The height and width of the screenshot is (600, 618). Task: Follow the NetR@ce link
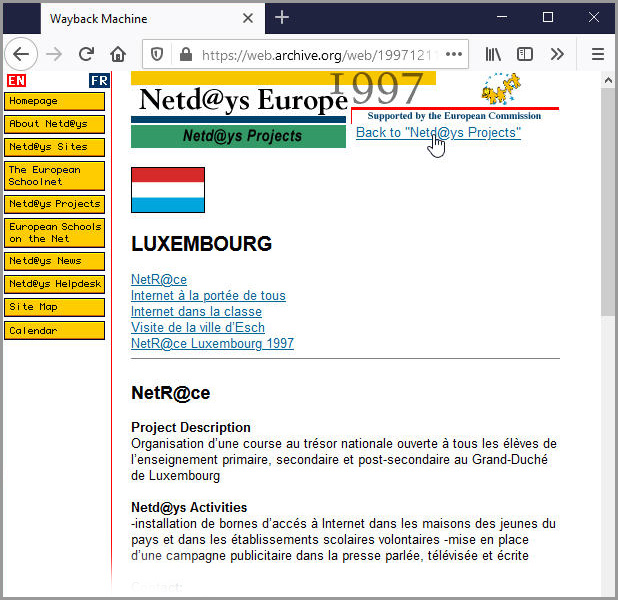coord(159,280)
